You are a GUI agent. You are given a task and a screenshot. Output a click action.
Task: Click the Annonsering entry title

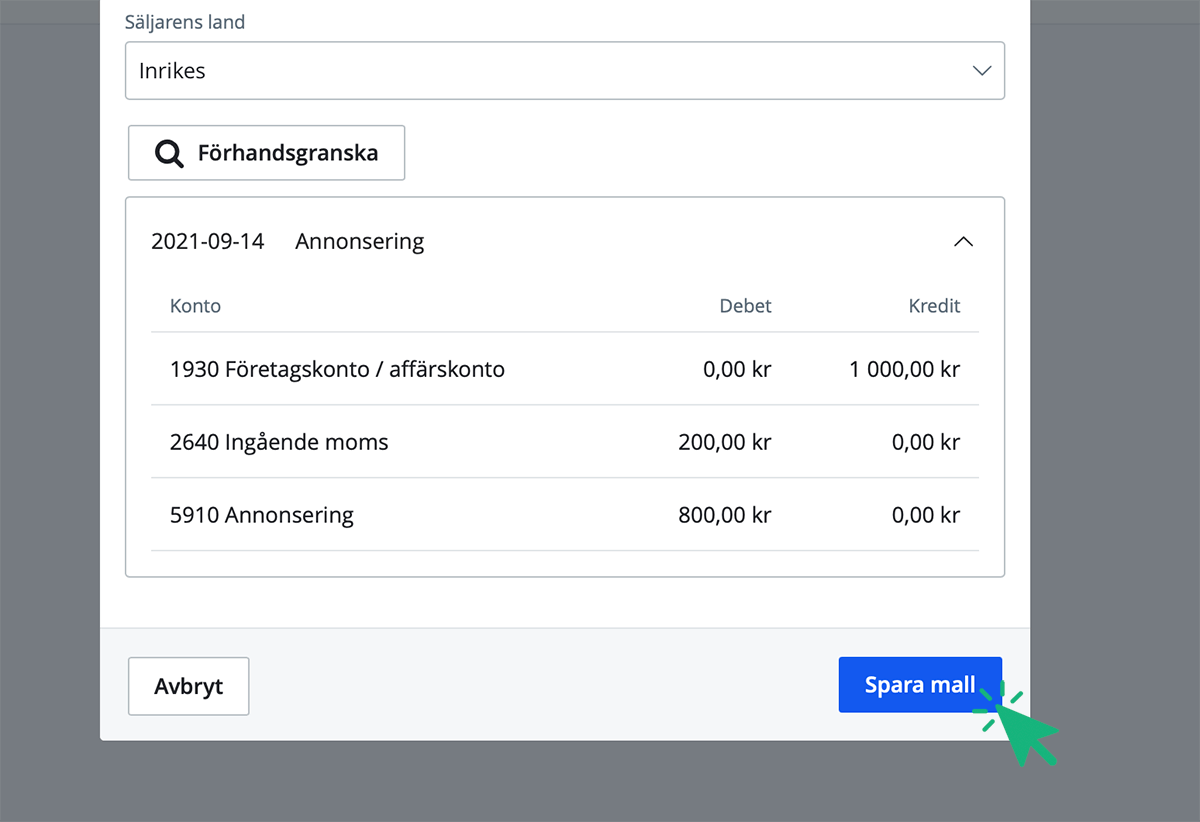359,241
